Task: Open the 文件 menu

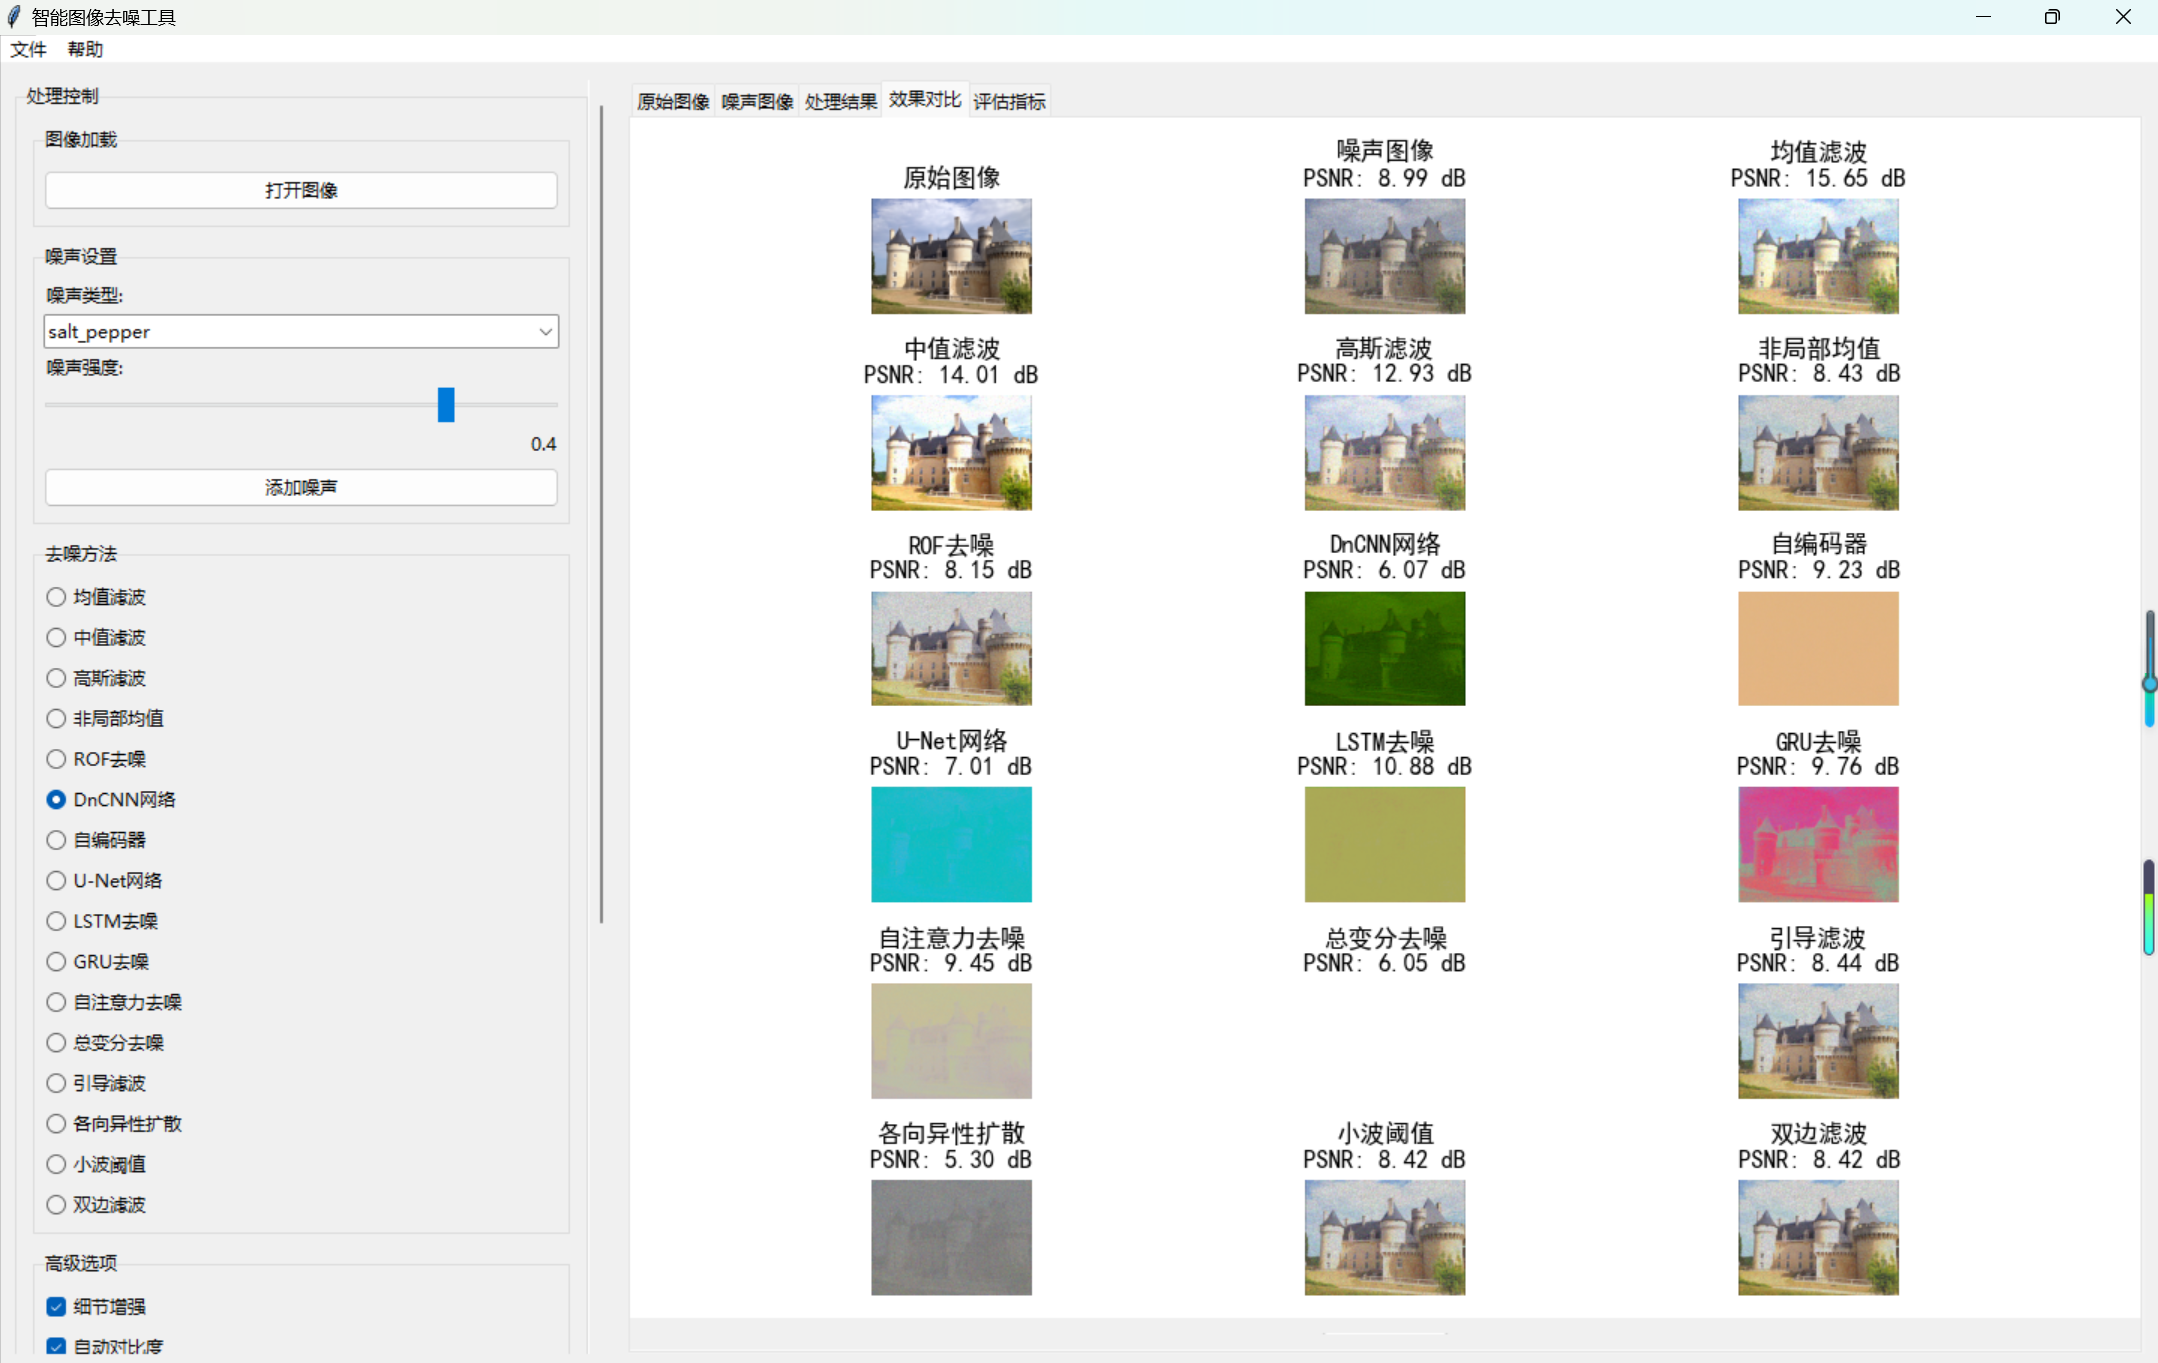Action: click(28, 49)
